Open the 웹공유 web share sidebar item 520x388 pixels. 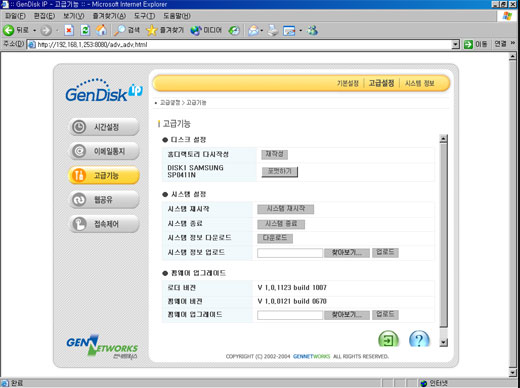(104, 200)
